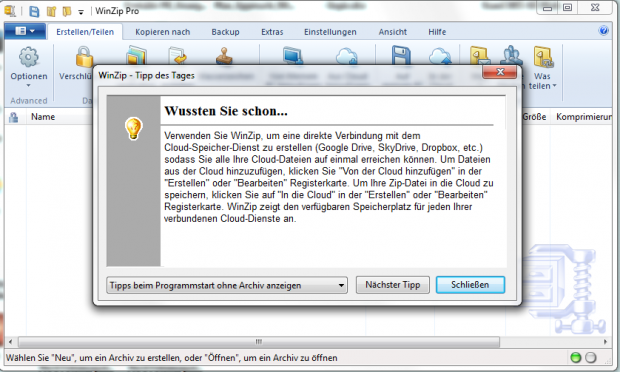
Task: Maximize the WinZip Pro window
Action: tap(567, 8)
